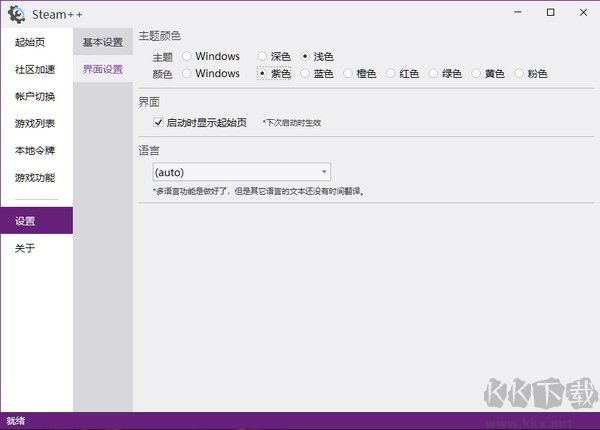Open 社区加速 in the sidebar
Viewport: 600px width, 430px height.
(35, 69)
